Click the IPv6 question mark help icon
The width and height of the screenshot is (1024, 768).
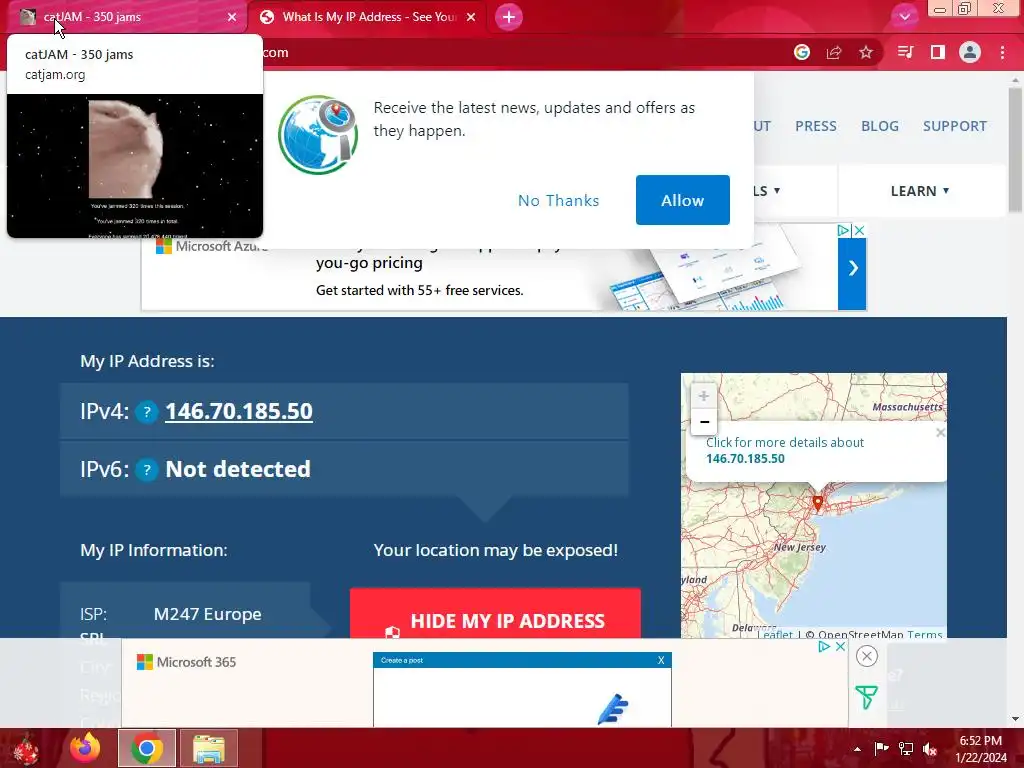(x=147, y=470)
